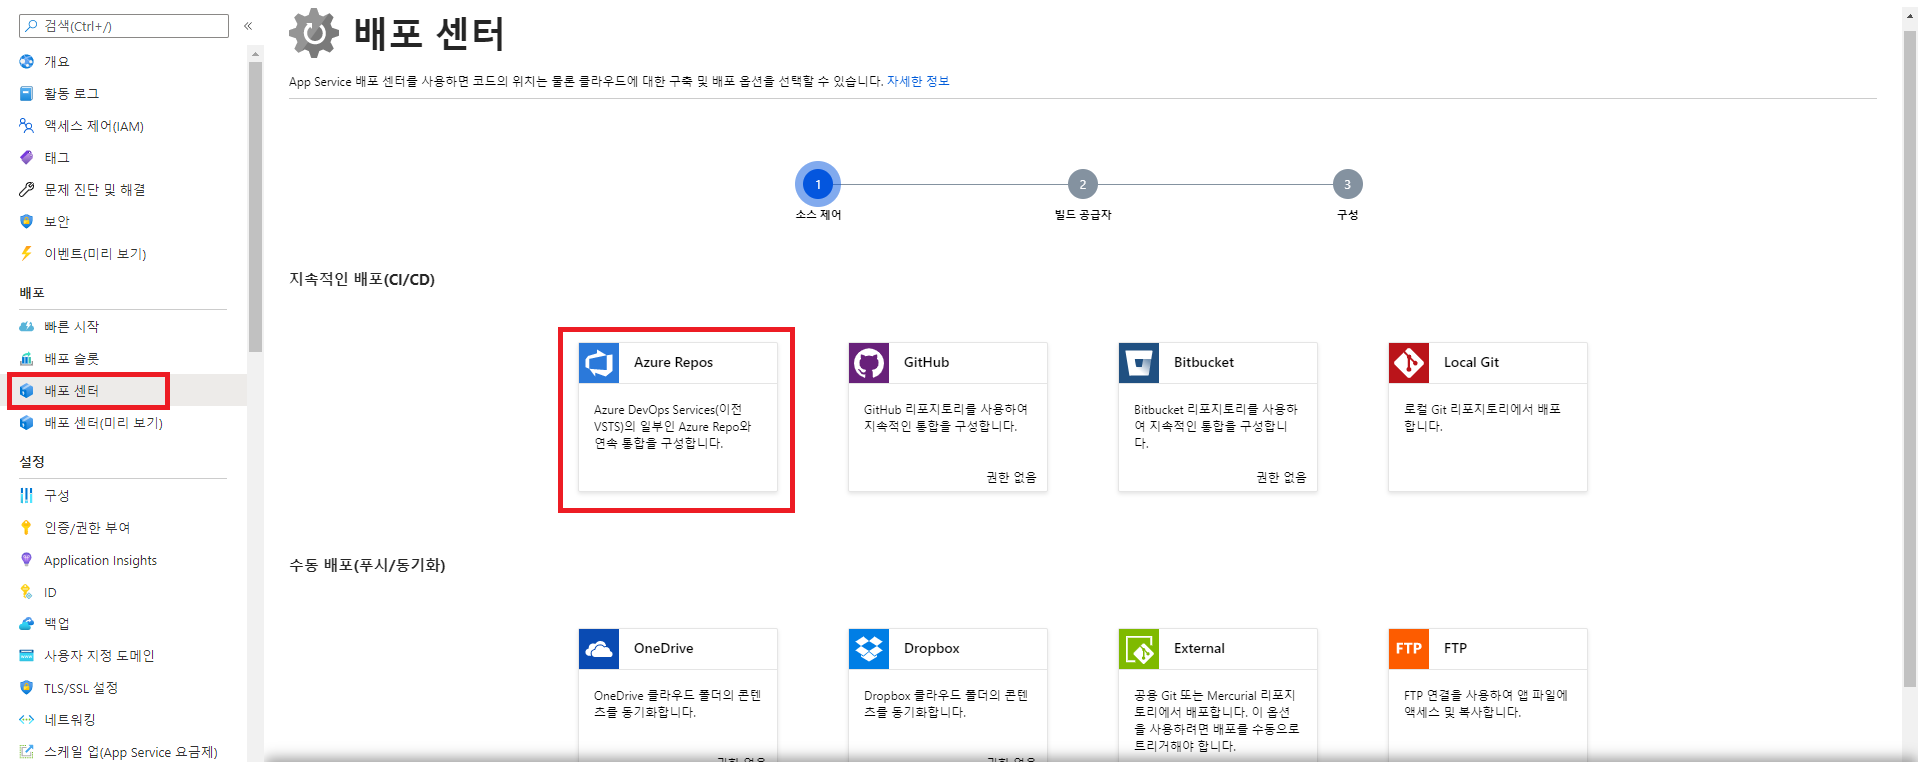The width and height of the screenshot is (1918, 762).
Task: Open the 자세한 정보 link
Action: pyautogui.click(x=917, y=81)
